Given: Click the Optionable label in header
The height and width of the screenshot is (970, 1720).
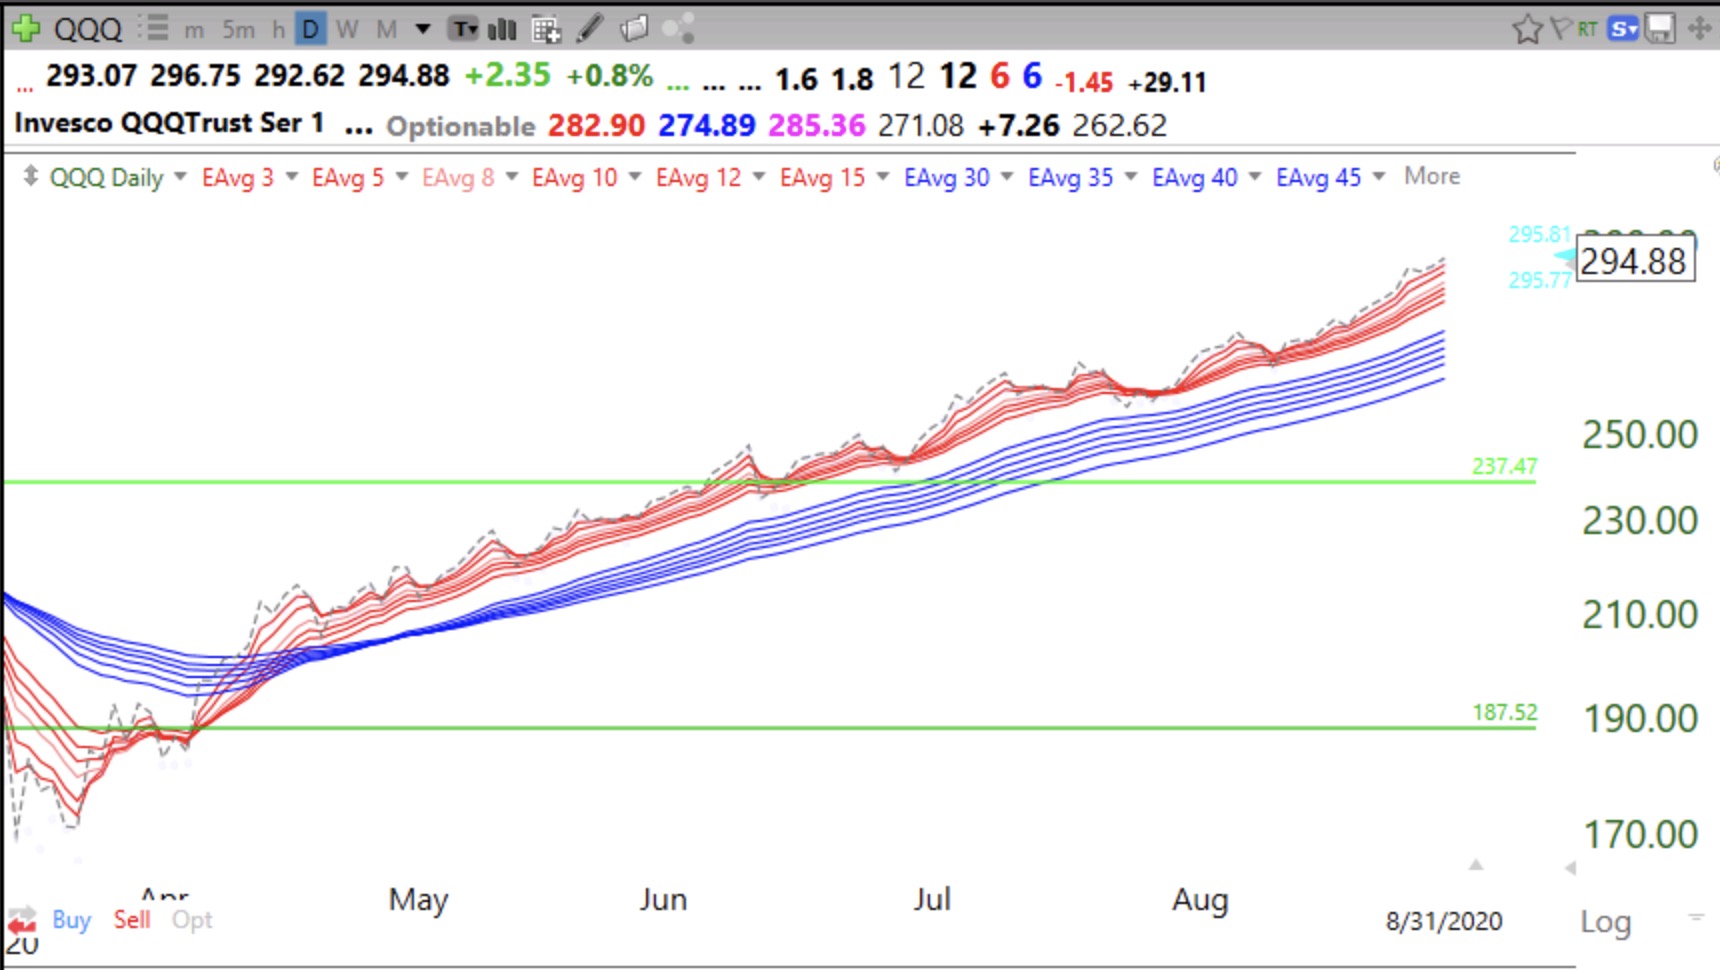Looking at the screenshot, I should click(x=461, y=126).
